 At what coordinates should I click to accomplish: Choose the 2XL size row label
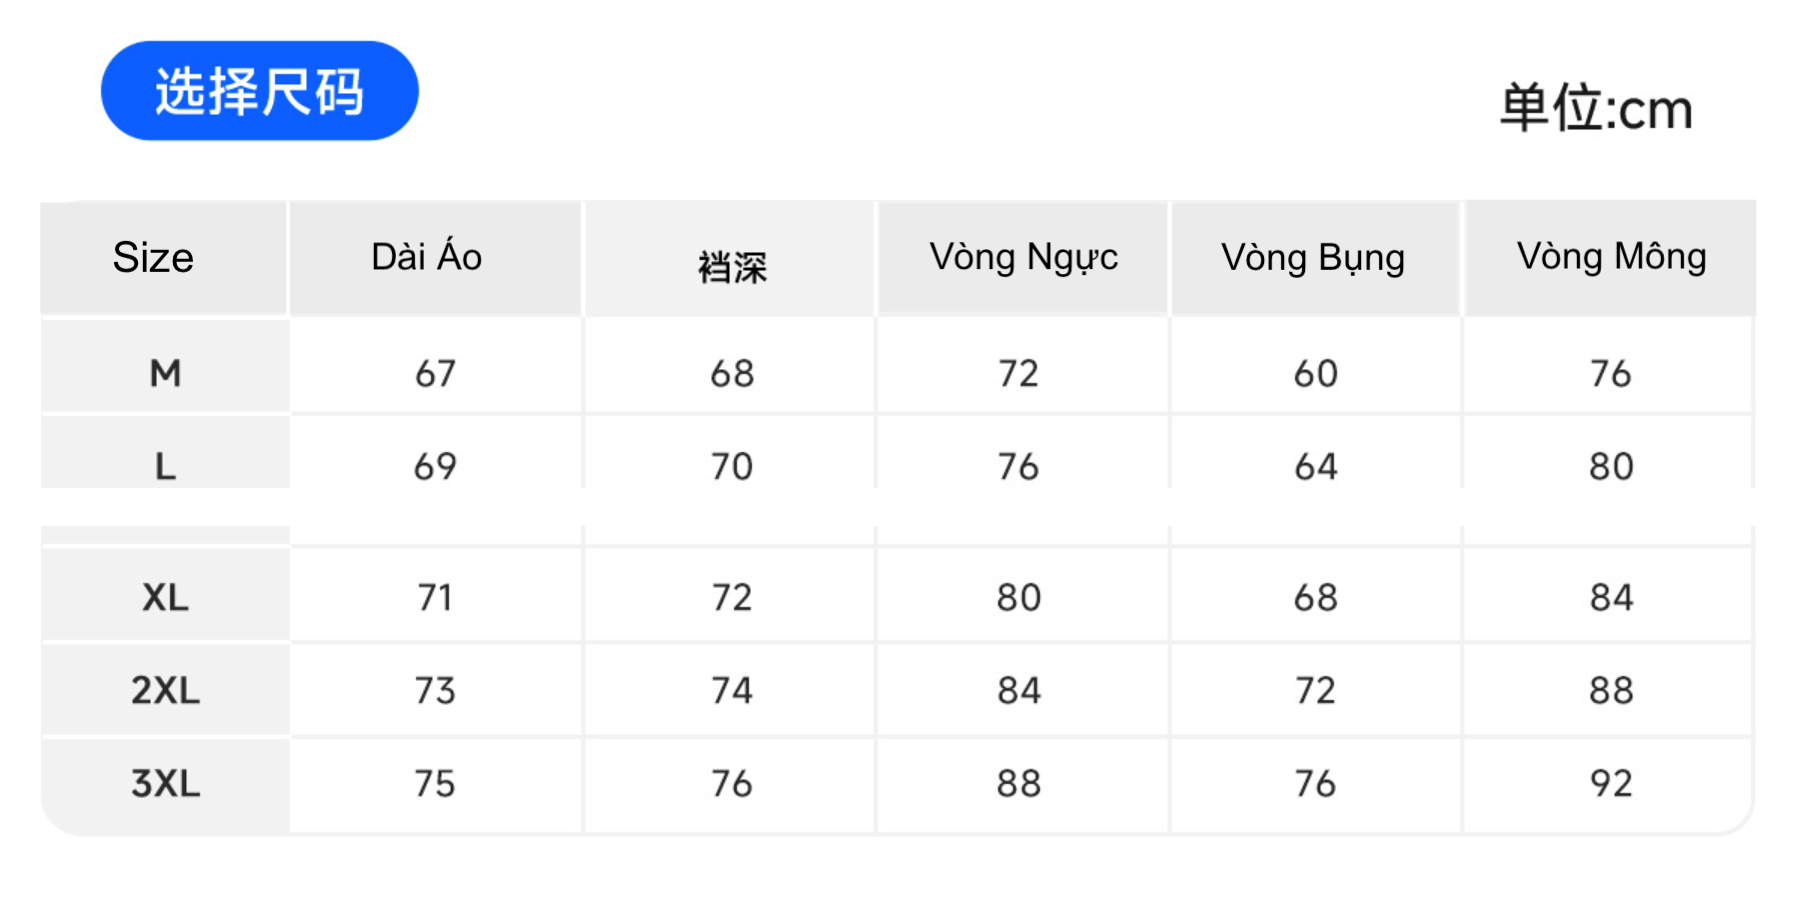click(x=165, y=690)
